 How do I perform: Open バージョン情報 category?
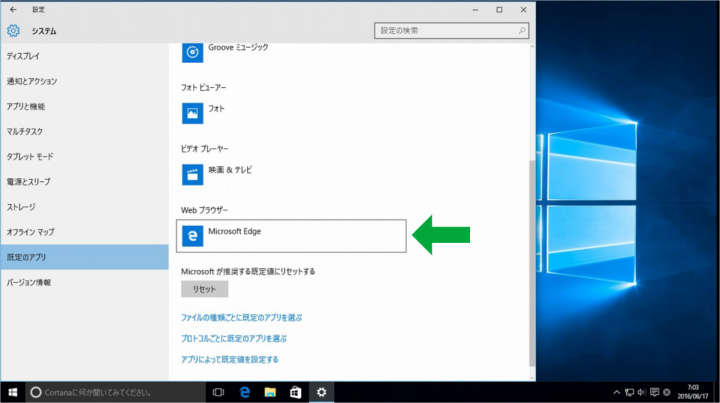(84, 282)
